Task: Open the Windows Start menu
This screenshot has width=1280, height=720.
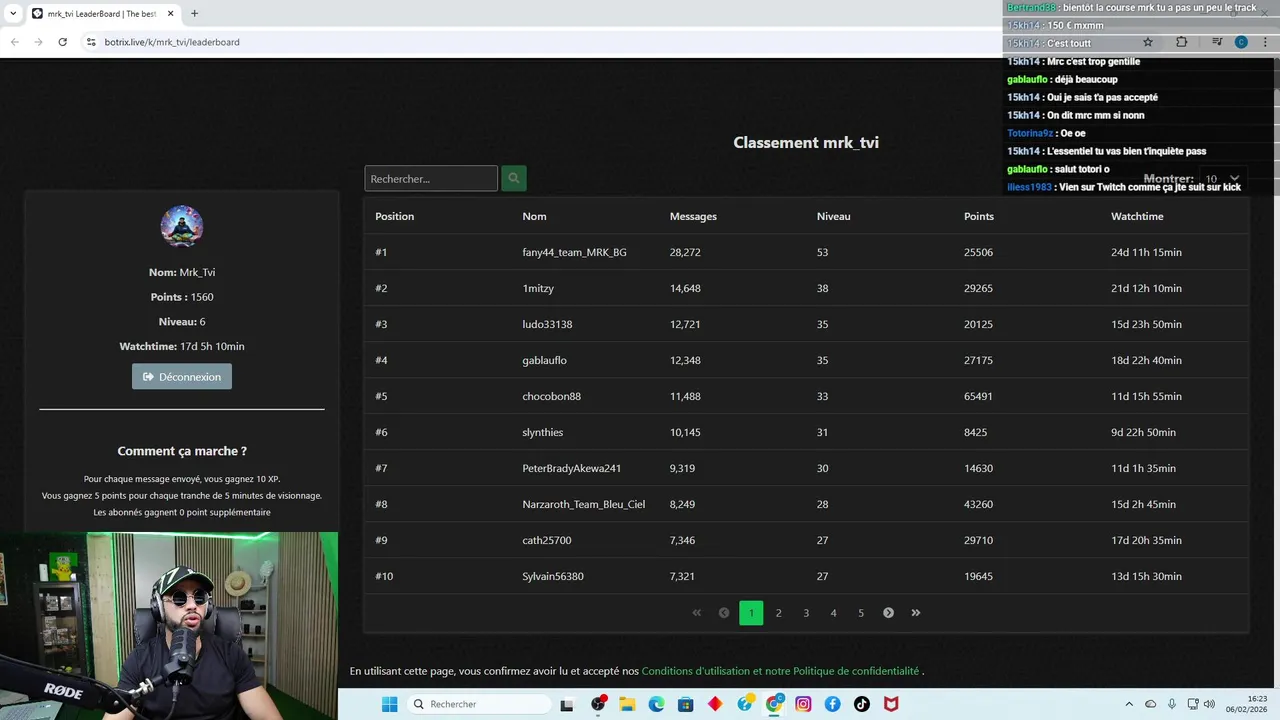Action: coord(389,704)
